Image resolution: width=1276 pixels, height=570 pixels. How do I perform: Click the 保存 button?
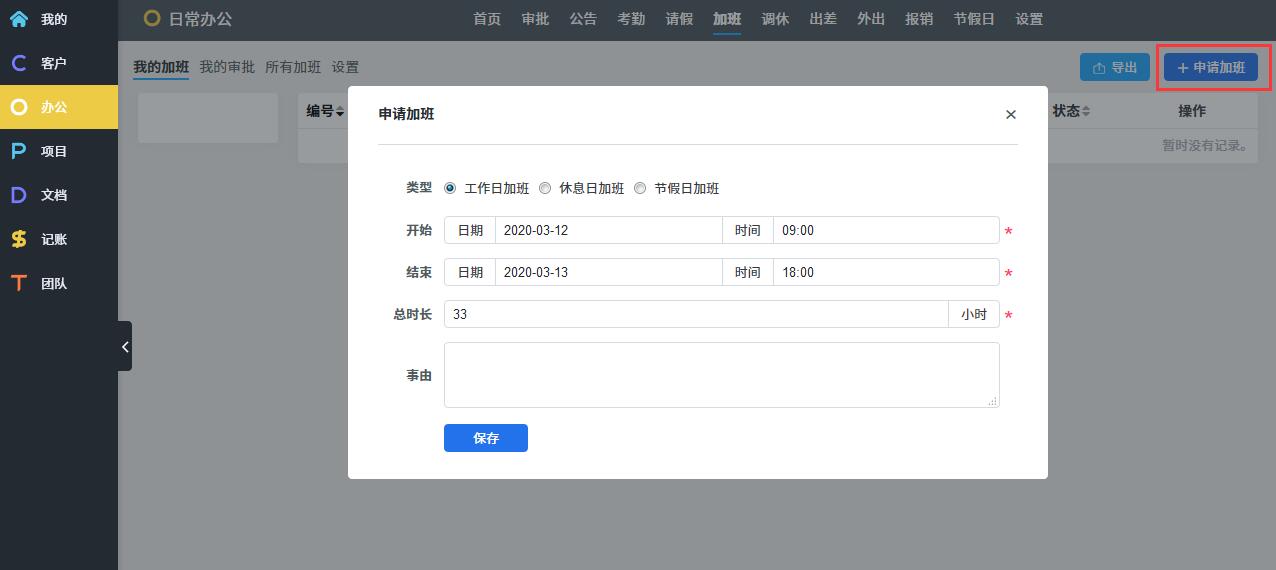(485, 438)
